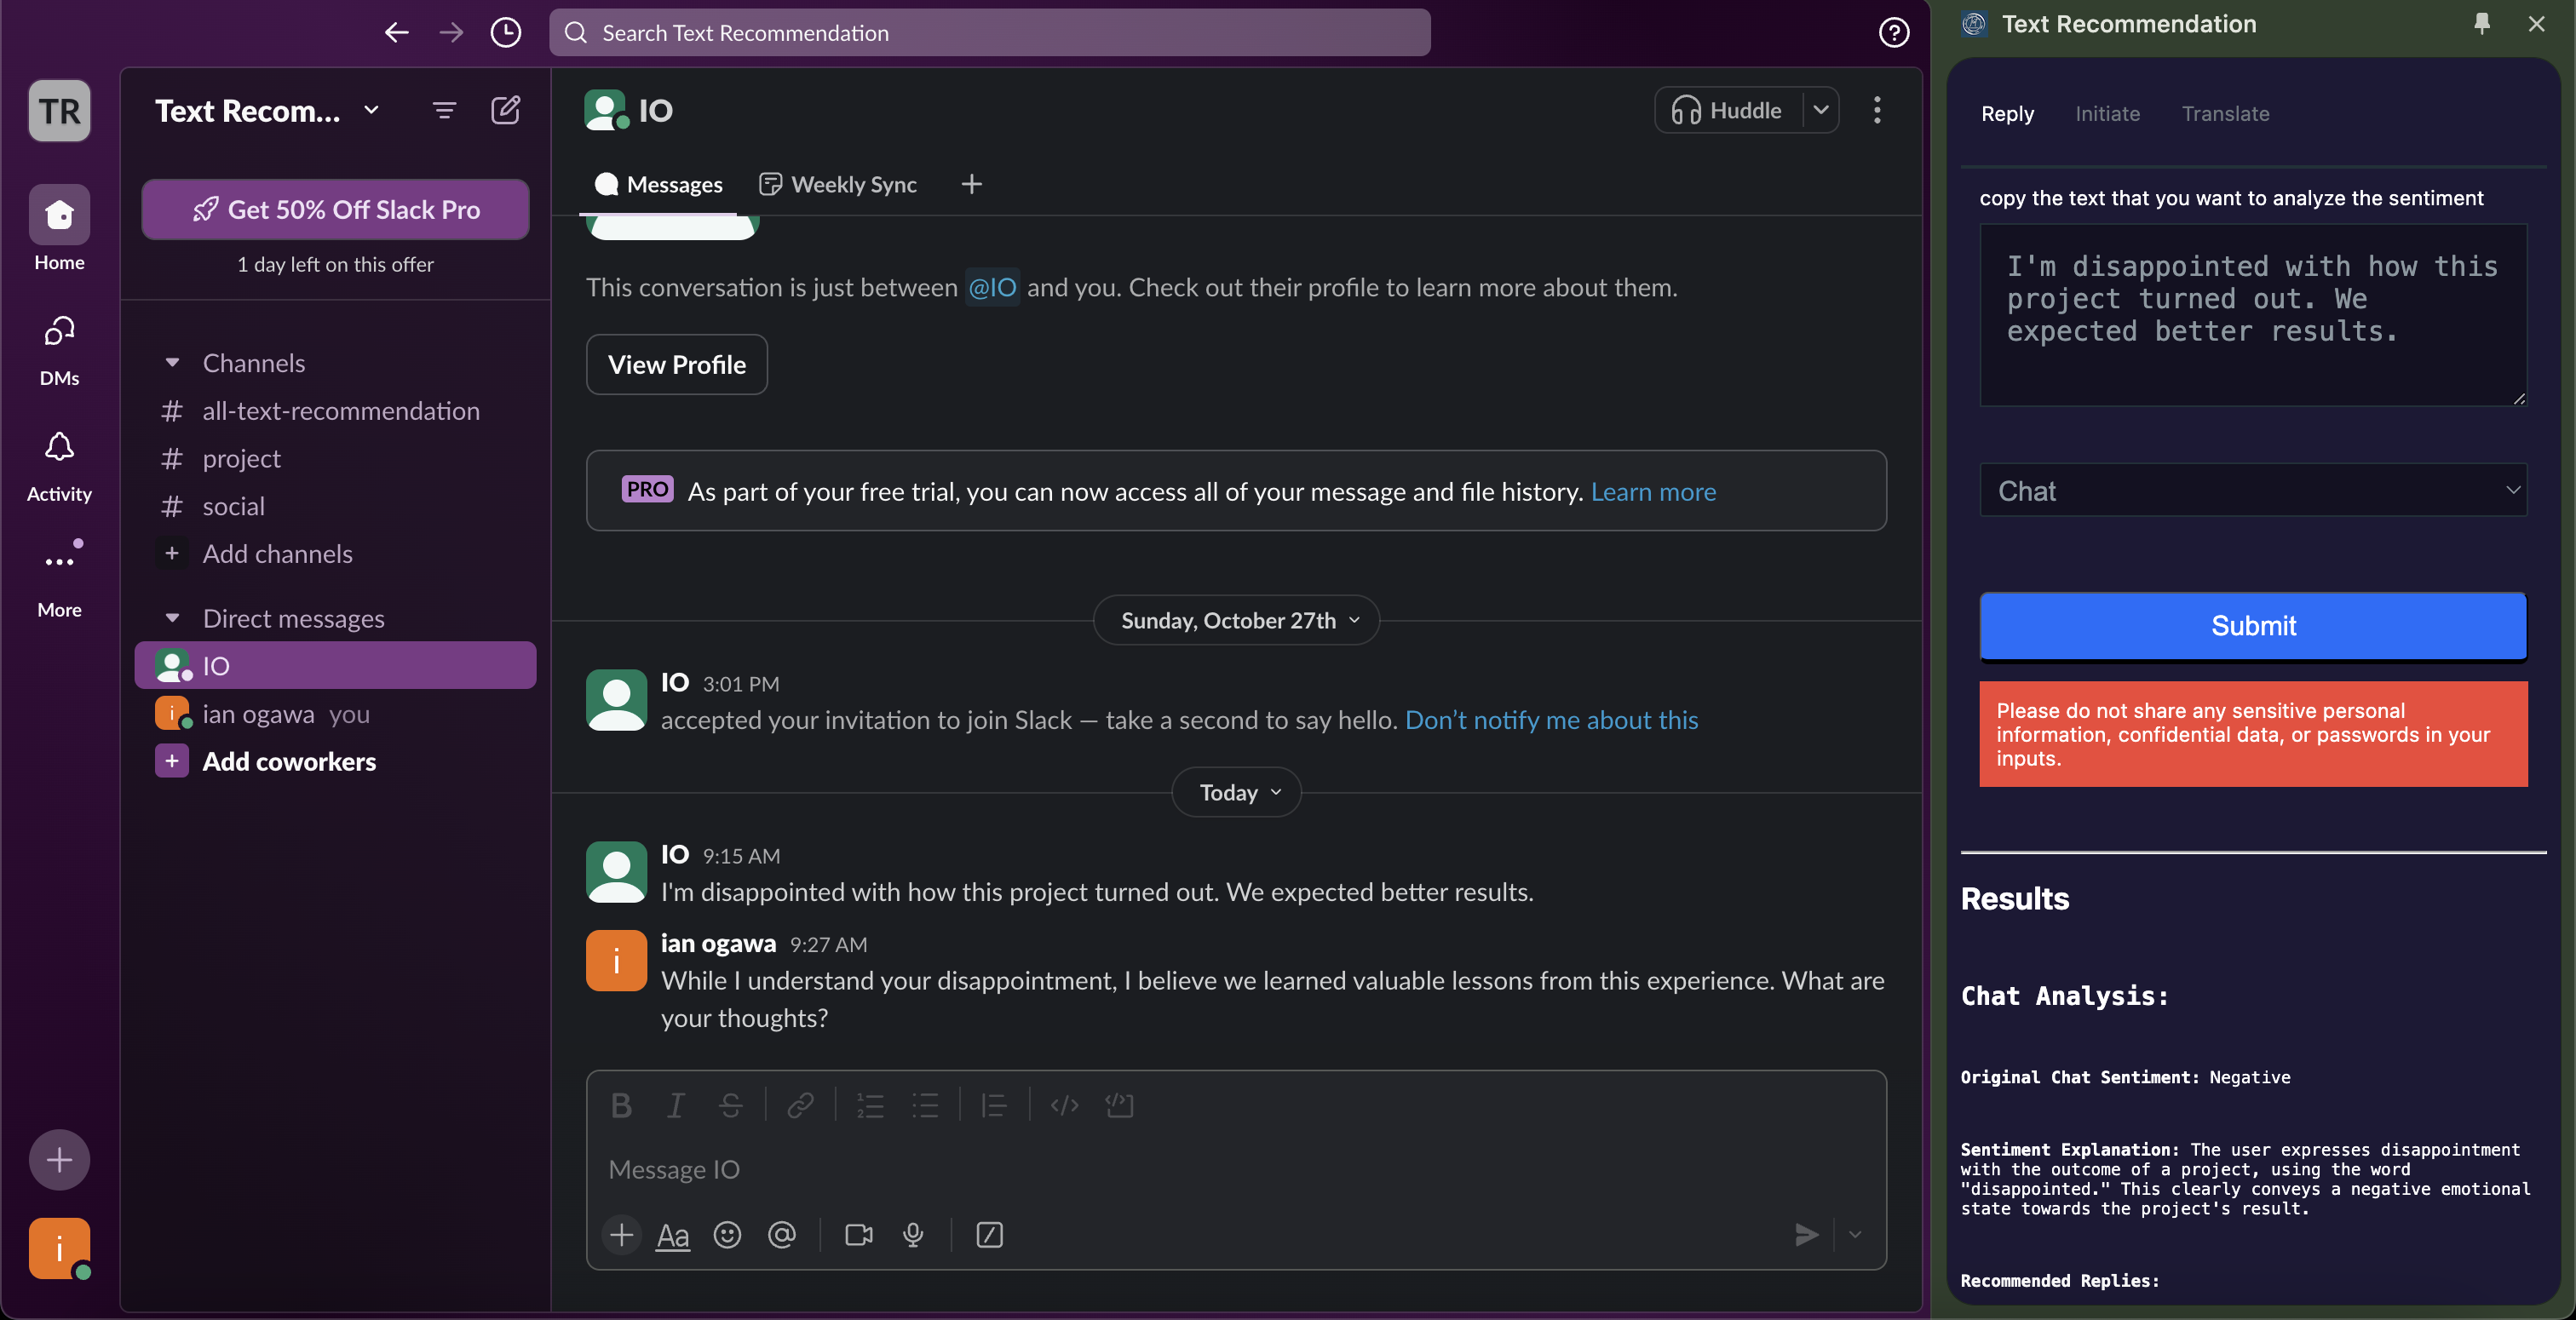The height and width of the screenshot is (1320, 2576).
Task: Open the Weekly Sync tab
Action: point(839,185)
